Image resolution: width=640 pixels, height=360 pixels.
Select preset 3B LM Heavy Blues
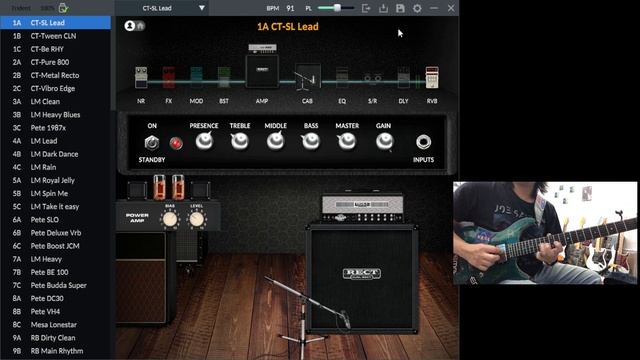(56, 115)
